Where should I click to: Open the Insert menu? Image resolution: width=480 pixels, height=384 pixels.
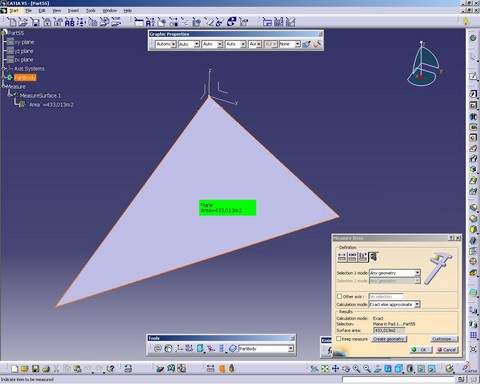click(x=73, y=11)
